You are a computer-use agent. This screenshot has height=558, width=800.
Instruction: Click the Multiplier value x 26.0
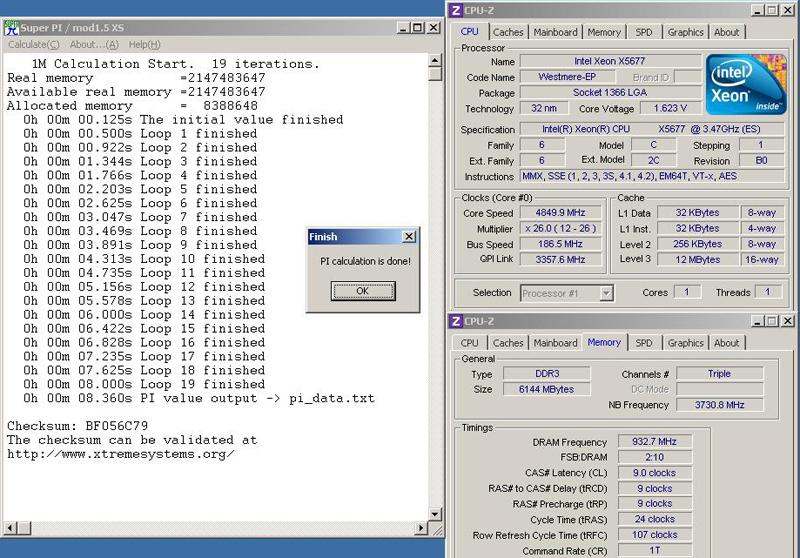click(560, 229)
